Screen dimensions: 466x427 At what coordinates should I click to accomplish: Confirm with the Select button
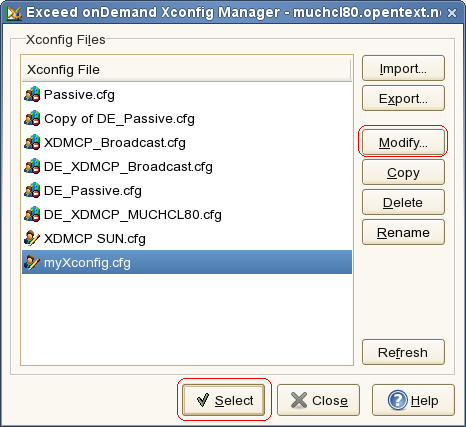coord(224,400)
